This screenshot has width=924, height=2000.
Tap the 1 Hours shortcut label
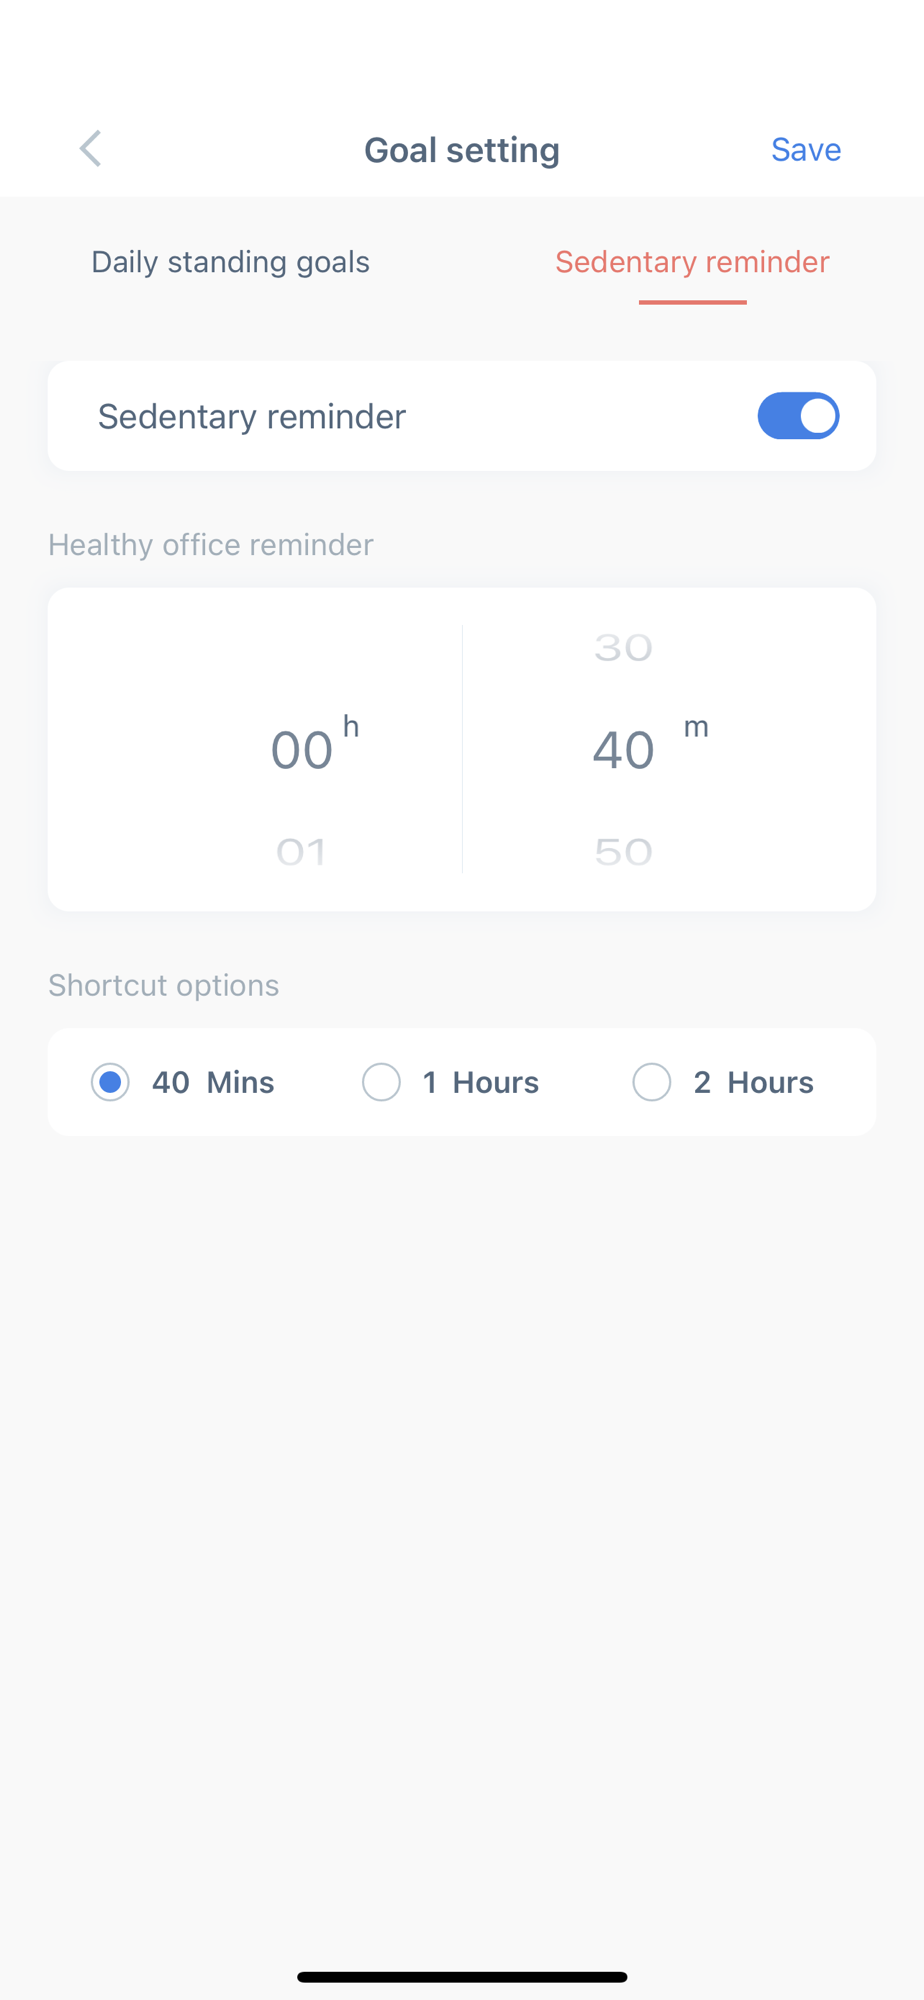tap(481, 1082)
